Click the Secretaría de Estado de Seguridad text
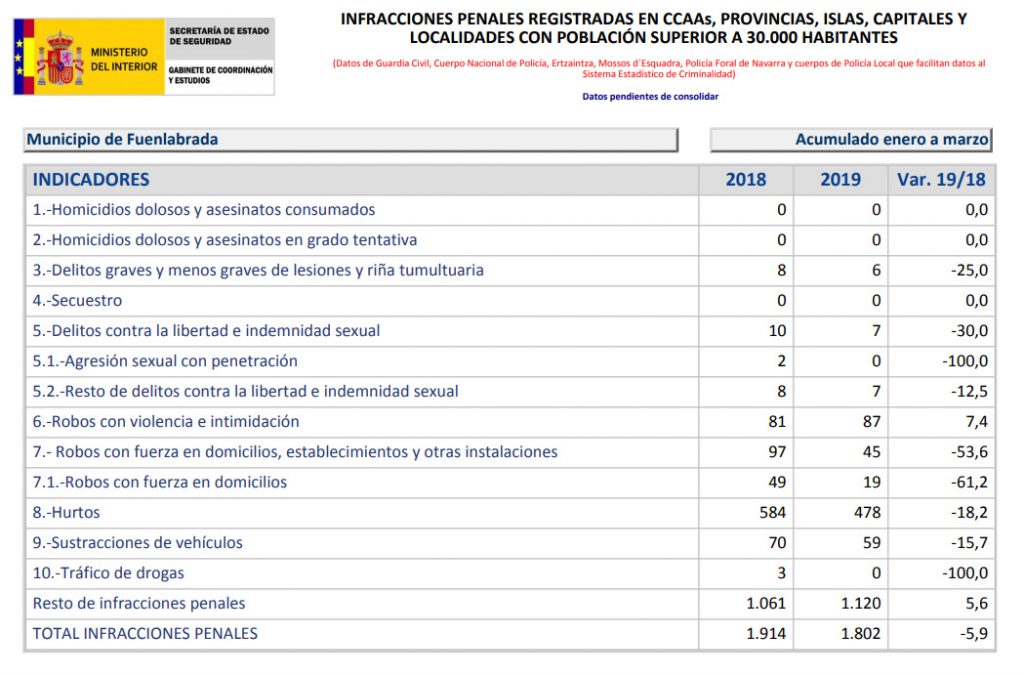Screen dimensions: 1024x676 219,36
